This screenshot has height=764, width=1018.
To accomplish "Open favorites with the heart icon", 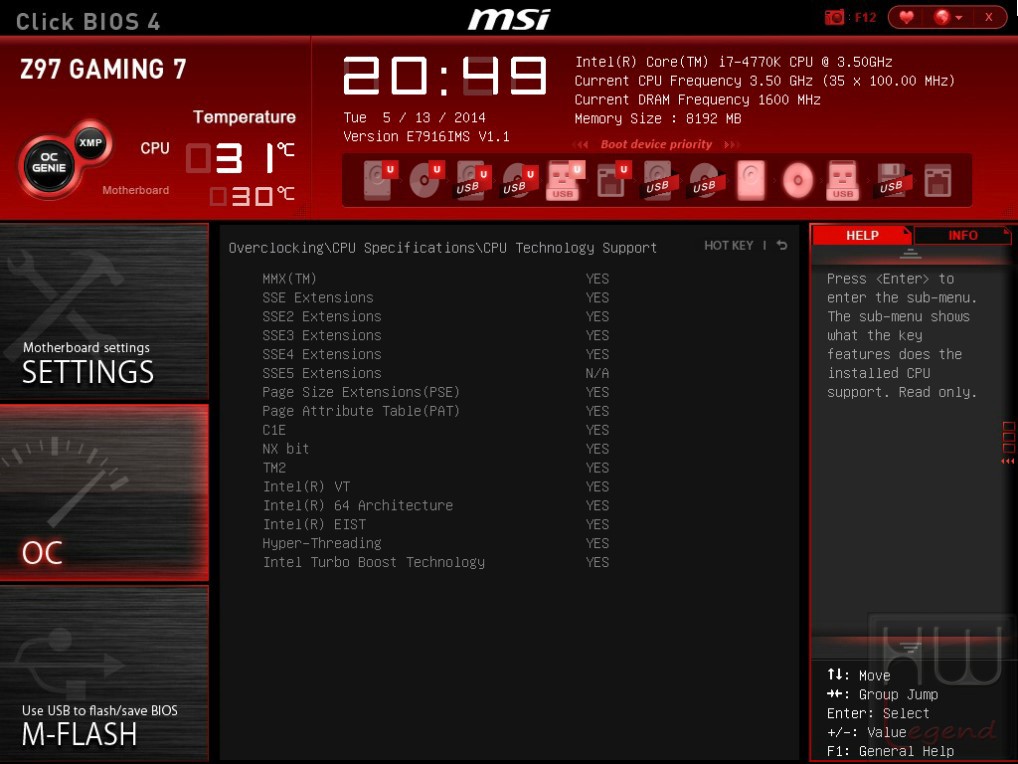I will coord(906,17).
